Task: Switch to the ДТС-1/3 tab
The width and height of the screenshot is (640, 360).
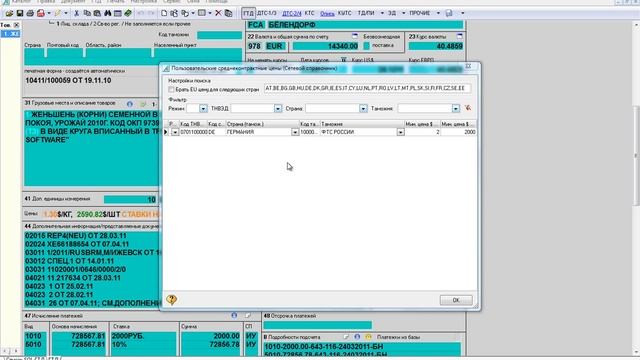Action: click(267, 13)
